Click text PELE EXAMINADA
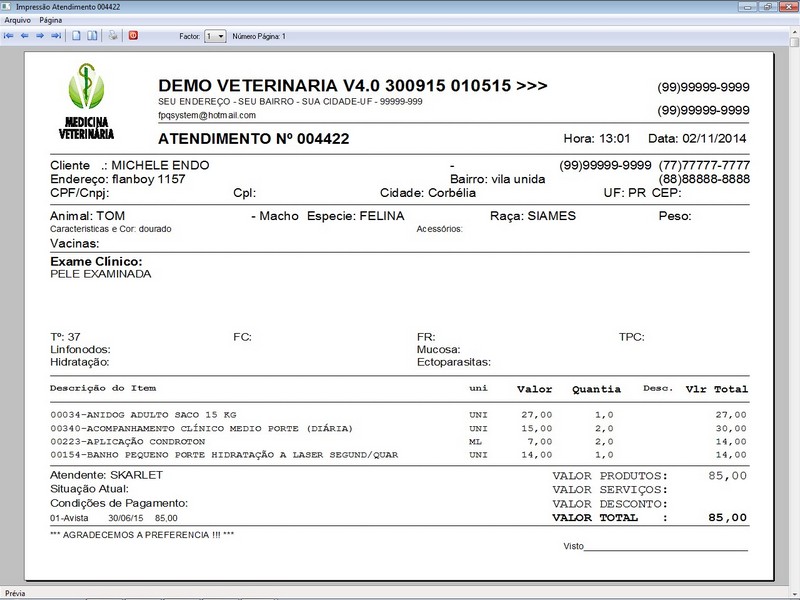Viewport: 800px width, 600px height. pyautogui.click(x=101, y=274)
